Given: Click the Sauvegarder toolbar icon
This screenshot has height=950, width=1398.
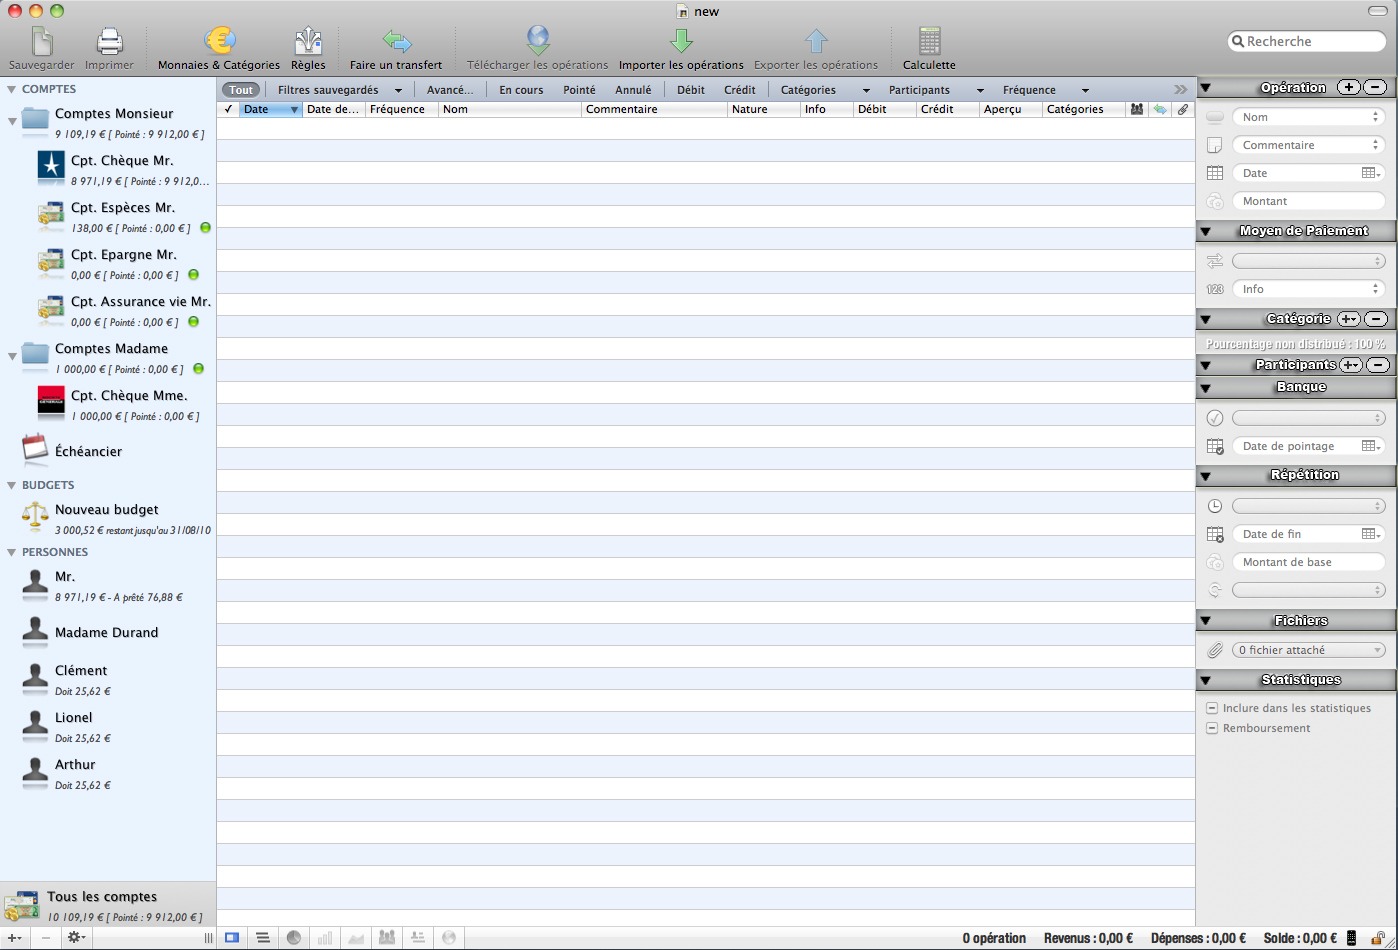Looking at the screenshot, I should point(41,42).
